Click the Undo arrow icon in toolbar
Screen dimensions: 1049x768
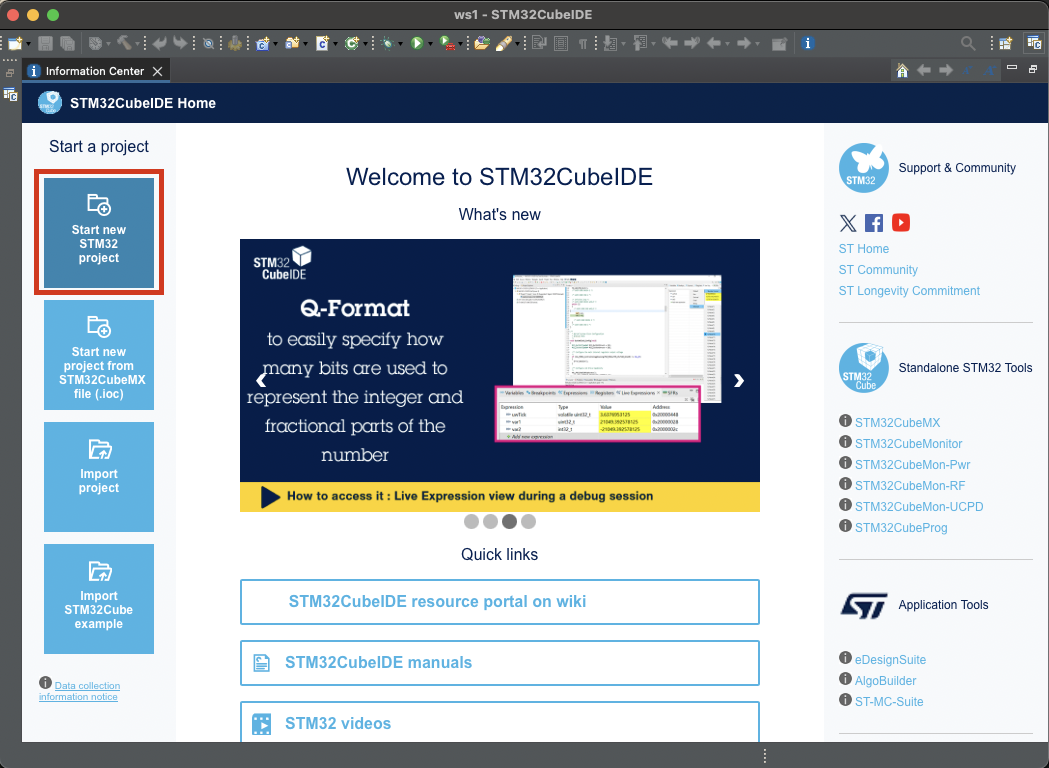tap(159, 43)
